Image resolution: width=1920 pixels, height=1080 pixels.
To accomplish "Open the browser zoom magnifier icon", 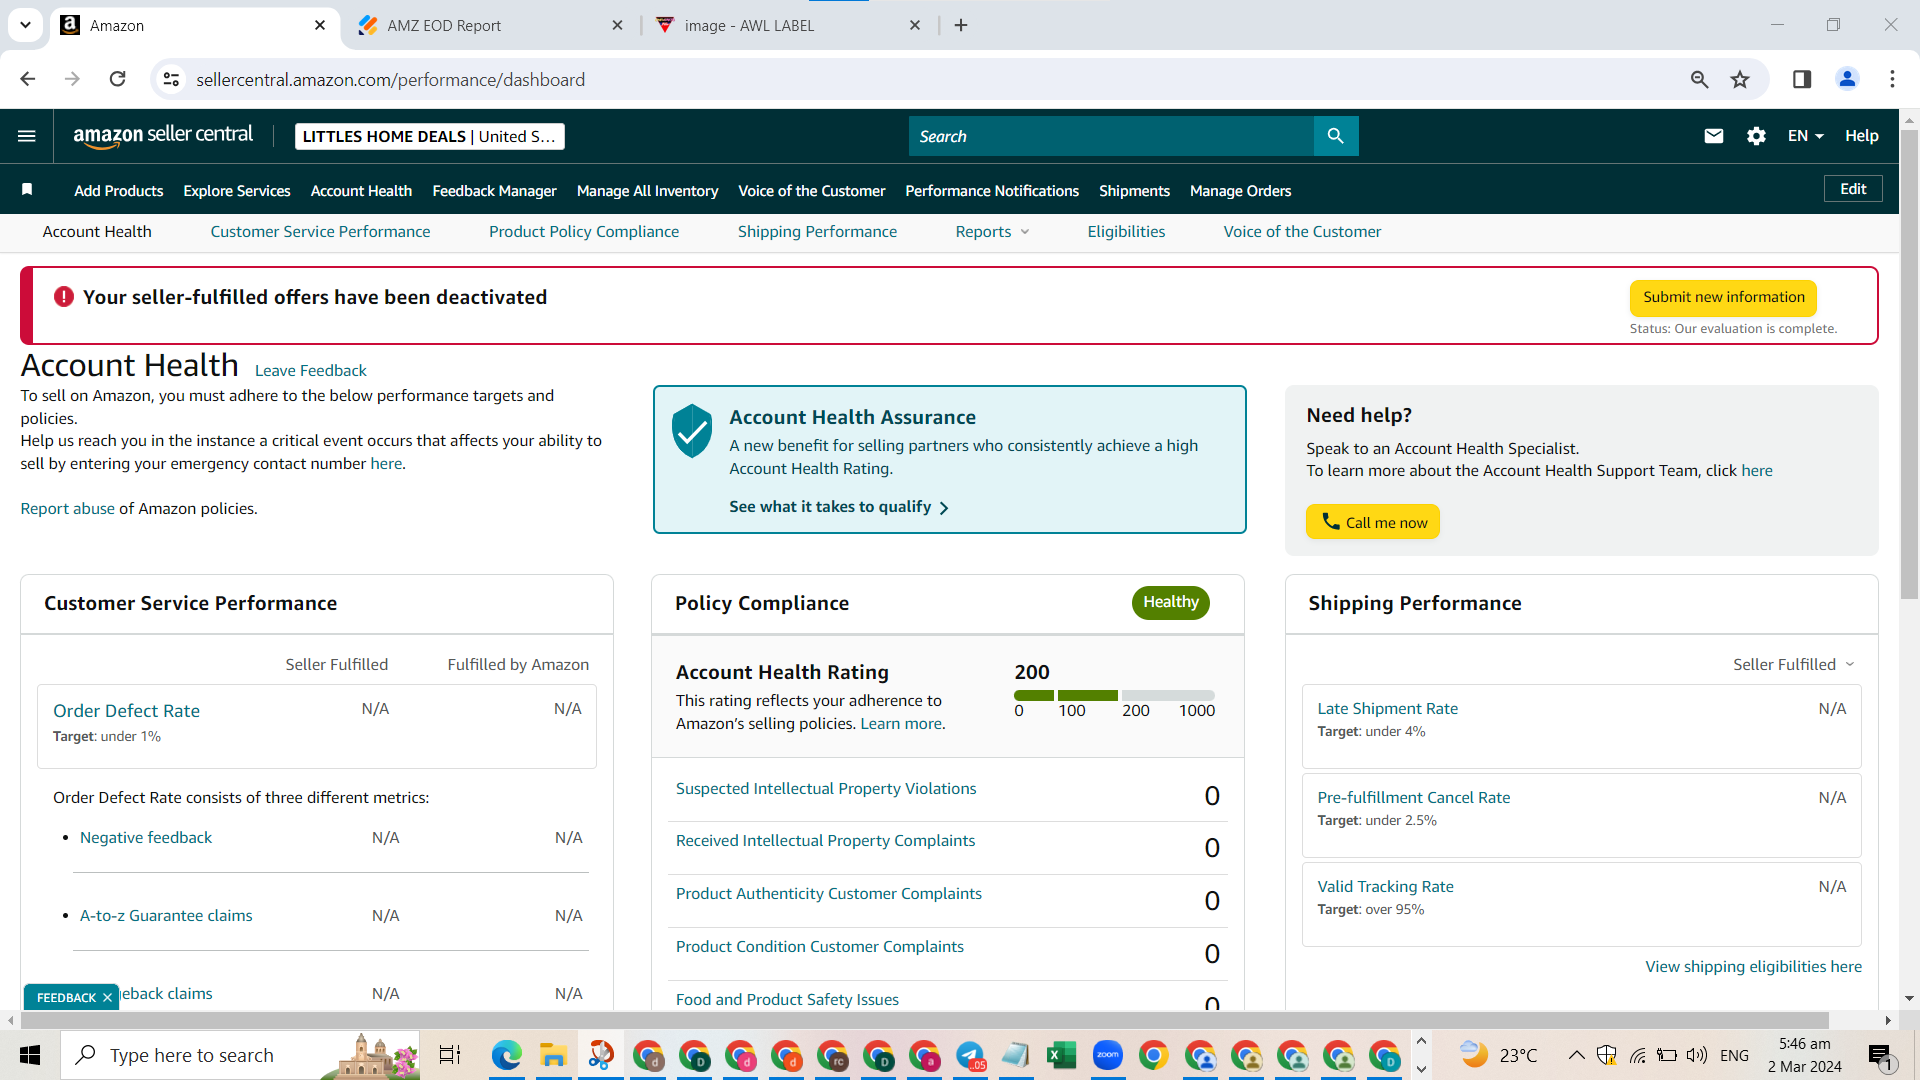I will [1700, 79].
